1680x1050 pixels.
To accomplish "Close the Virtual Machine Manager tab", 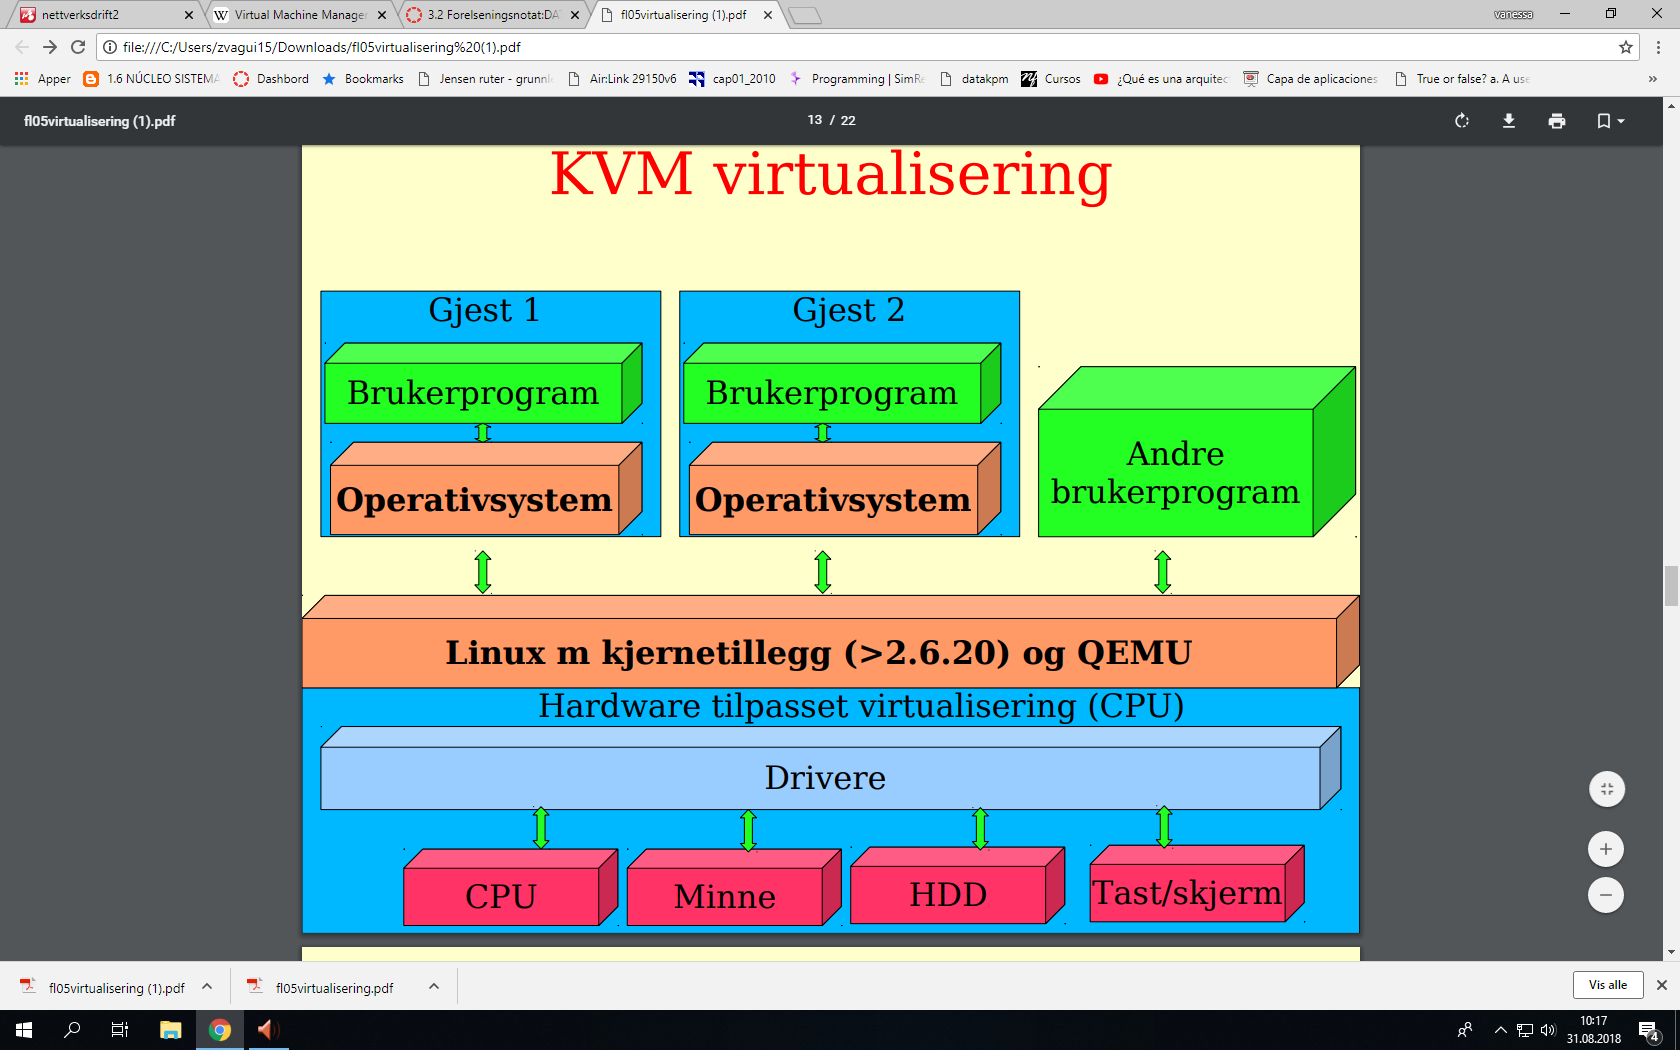I will 382,15.
